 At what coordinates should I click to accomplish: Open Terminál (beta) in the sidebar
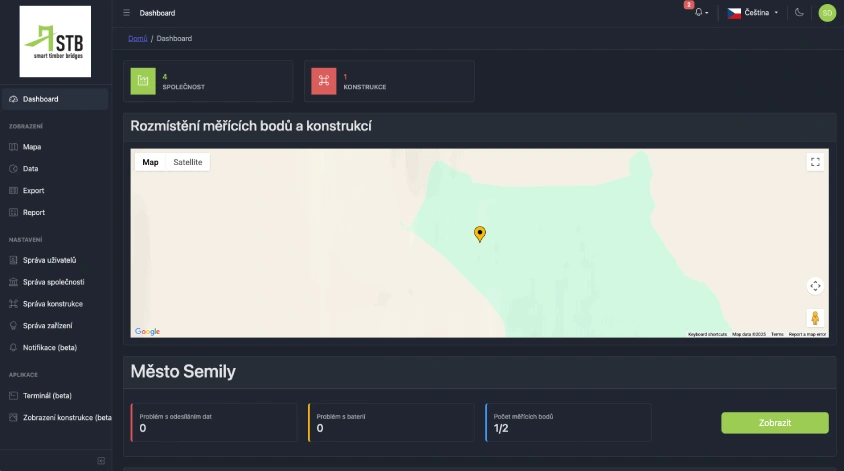[48, 395]
